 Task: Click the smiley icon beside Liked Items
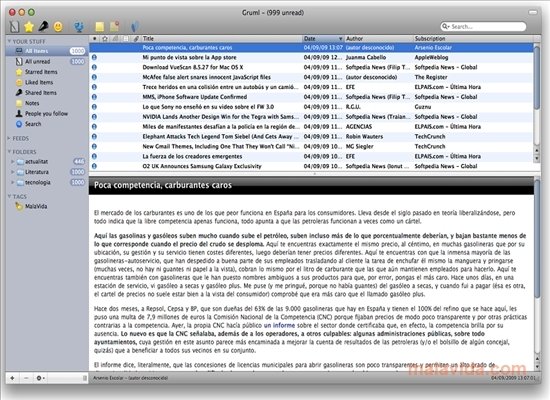19,82
